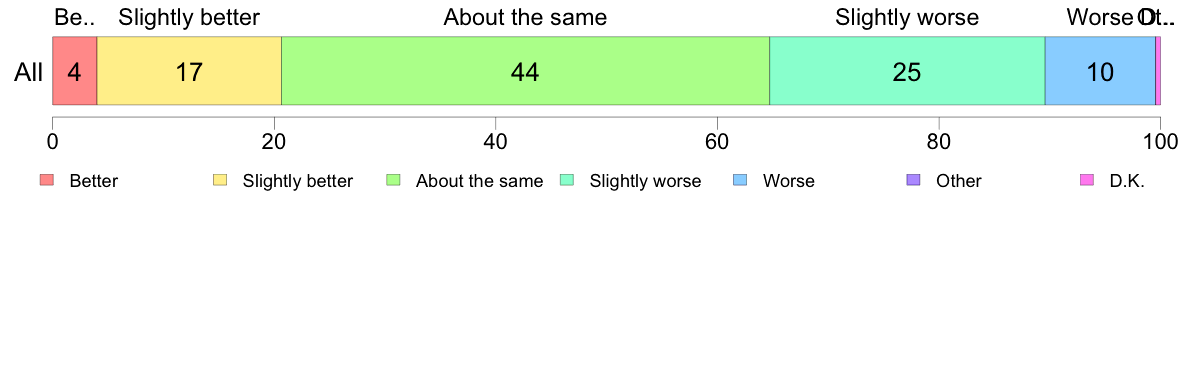
Task: Click the pink D.K. legend swatch
Action: pyautogui.click(x=1087, y=180)
